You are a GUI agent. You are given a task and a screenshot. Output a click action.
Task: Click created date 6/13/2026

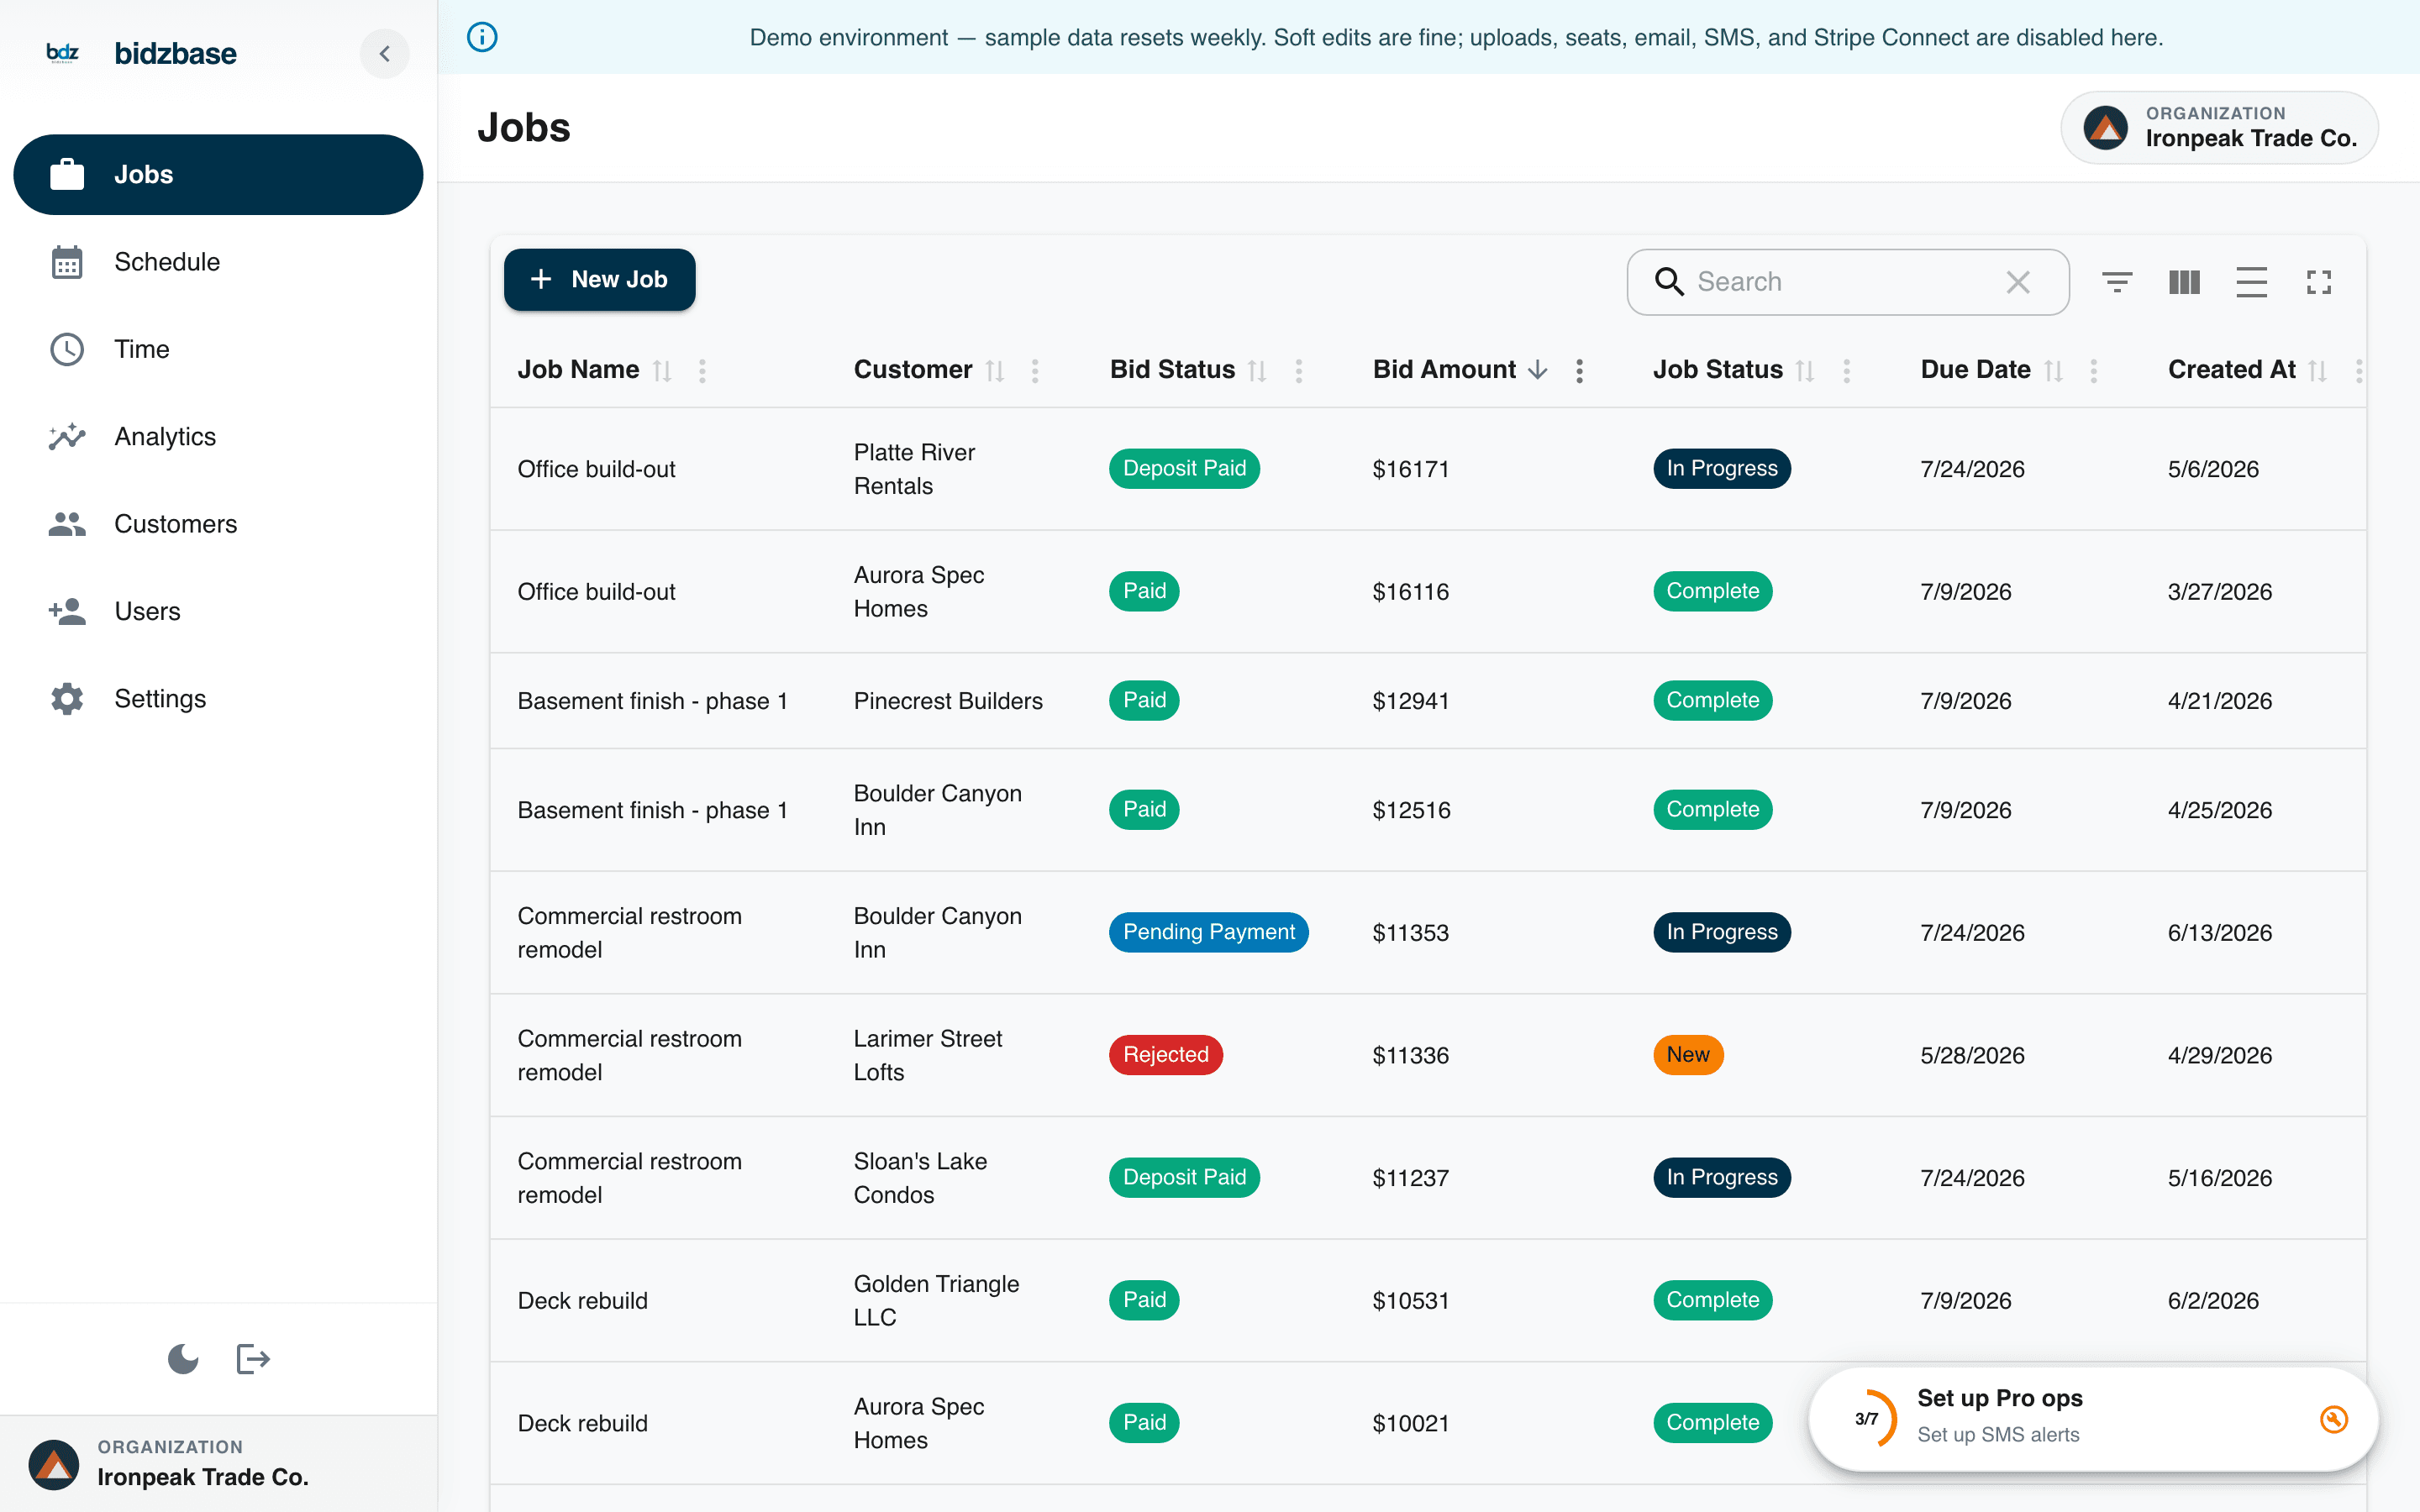[2219, 933]
